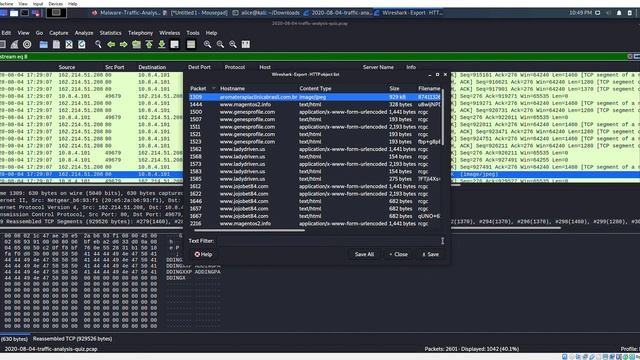Screen dimensions: 640x360
Task: Open Wireshark's Help menu
Action: 211,33
